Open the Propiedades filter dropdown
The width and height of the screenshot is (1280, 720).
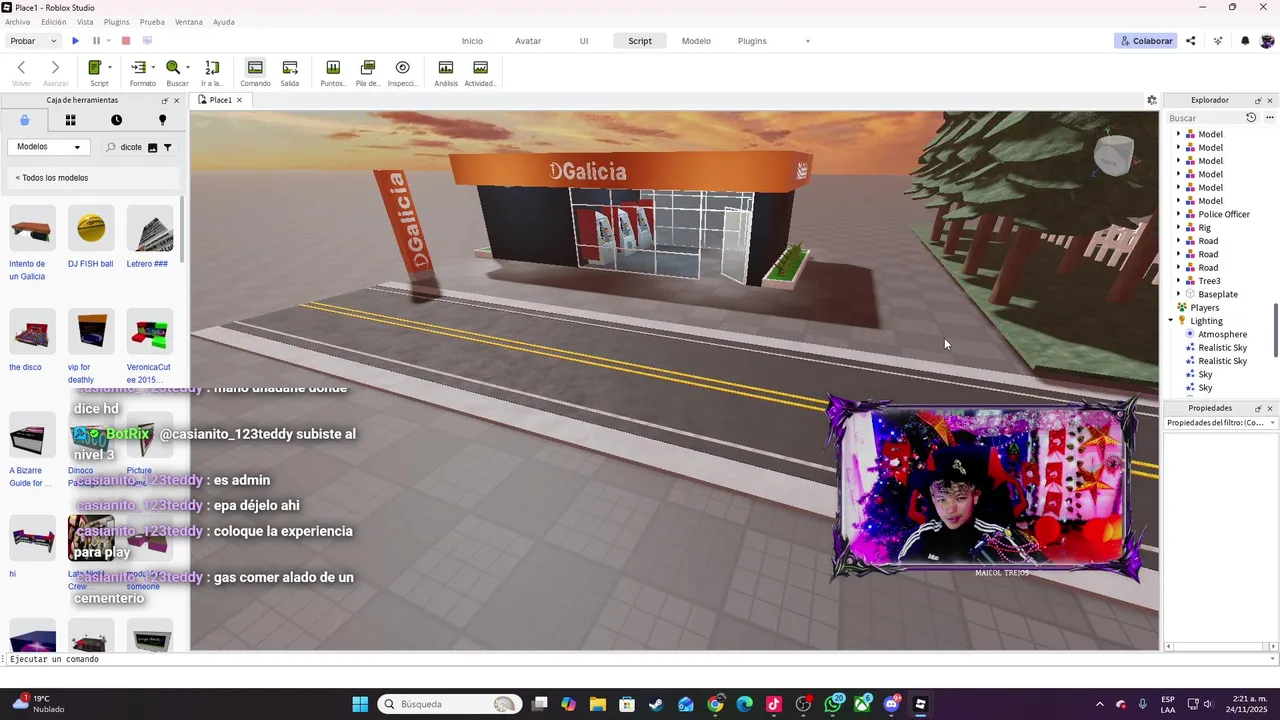[x=1221, y=423]
